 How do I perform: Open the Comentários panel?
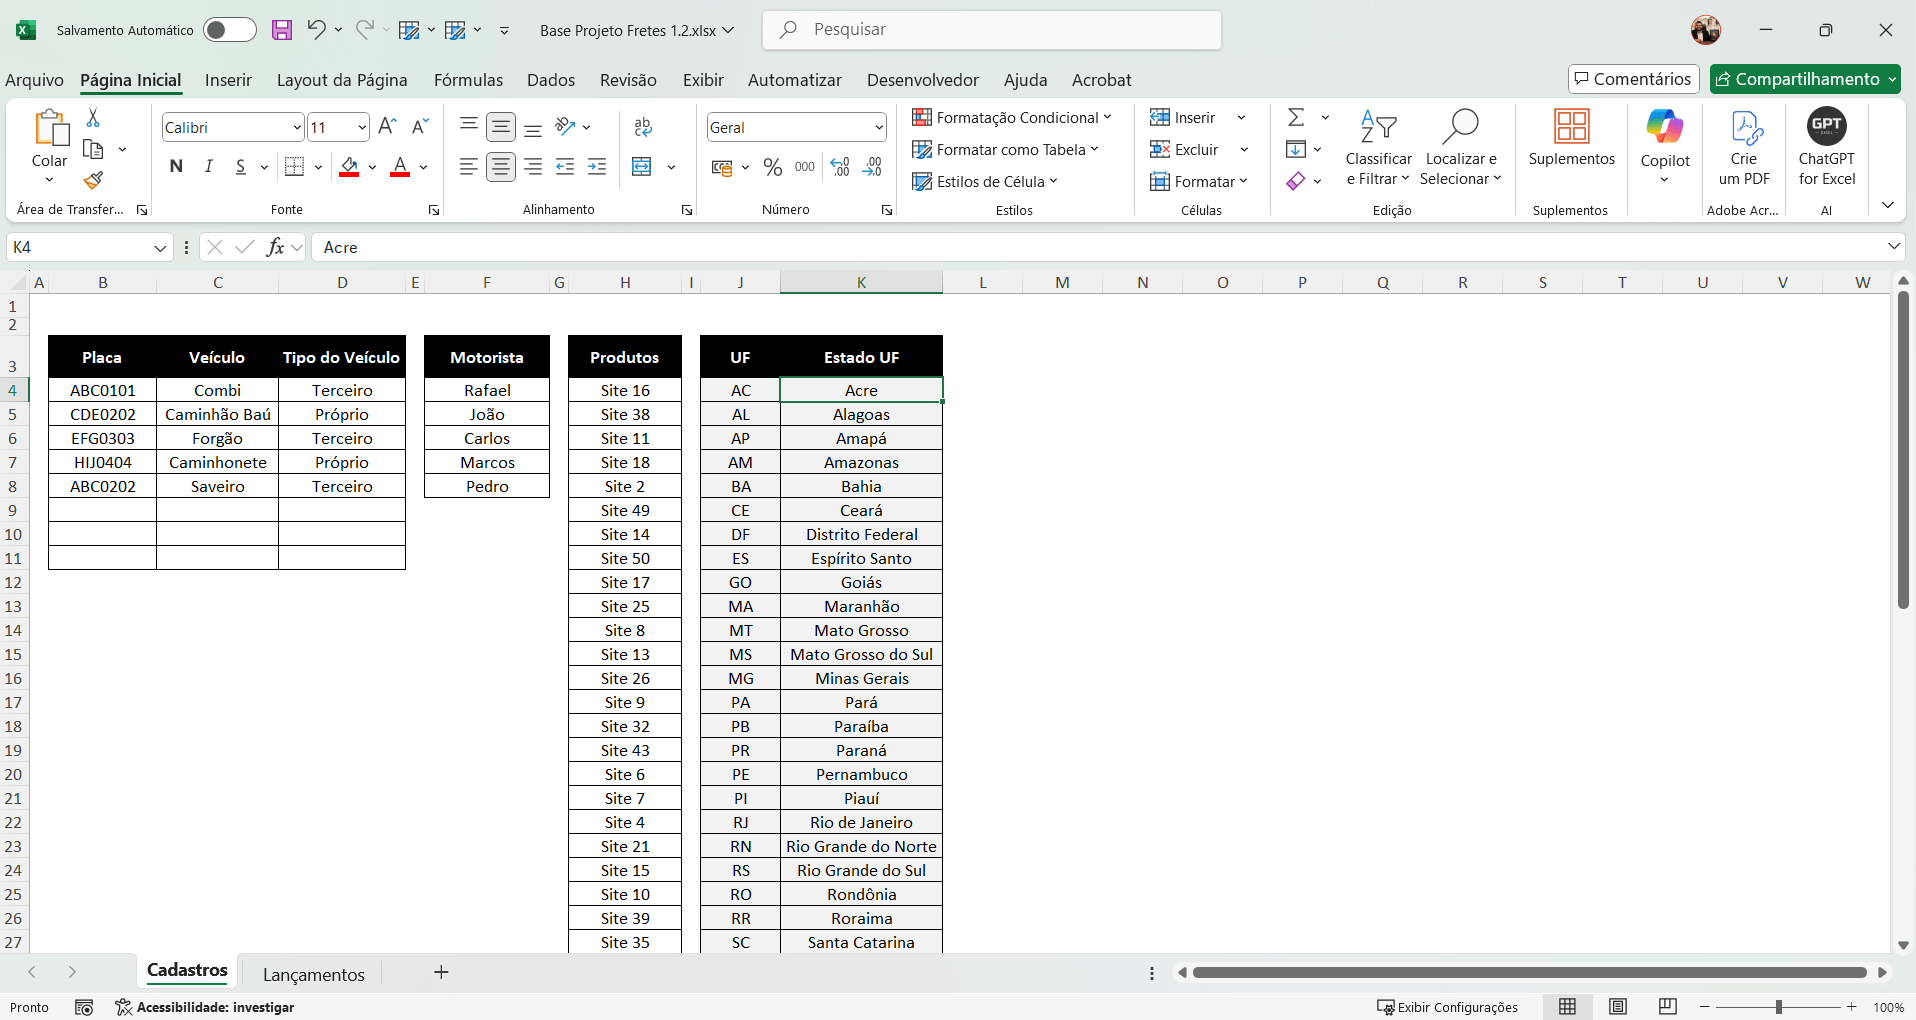[1632, 78]
